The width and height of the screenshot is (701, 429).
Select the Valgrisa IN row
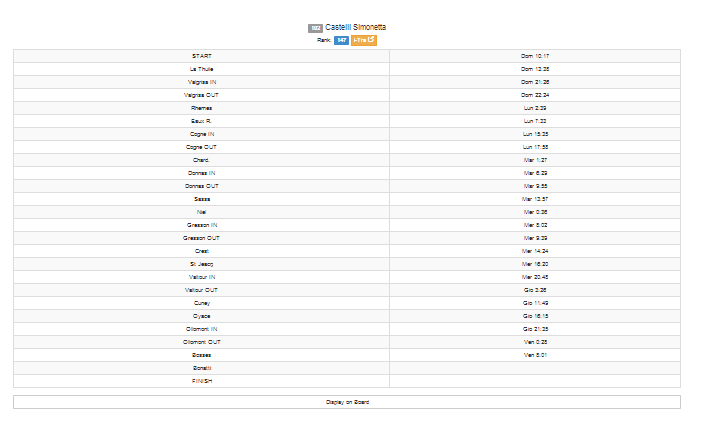[x=347, y=82]
